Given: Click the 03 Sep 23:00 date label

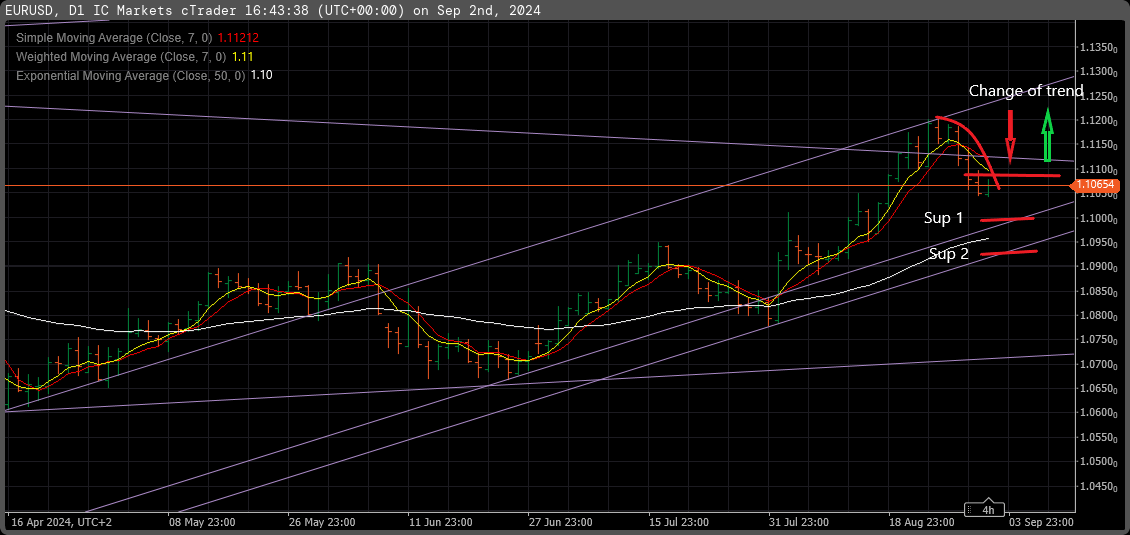Looking at the screenshot, I should 1041,522.
